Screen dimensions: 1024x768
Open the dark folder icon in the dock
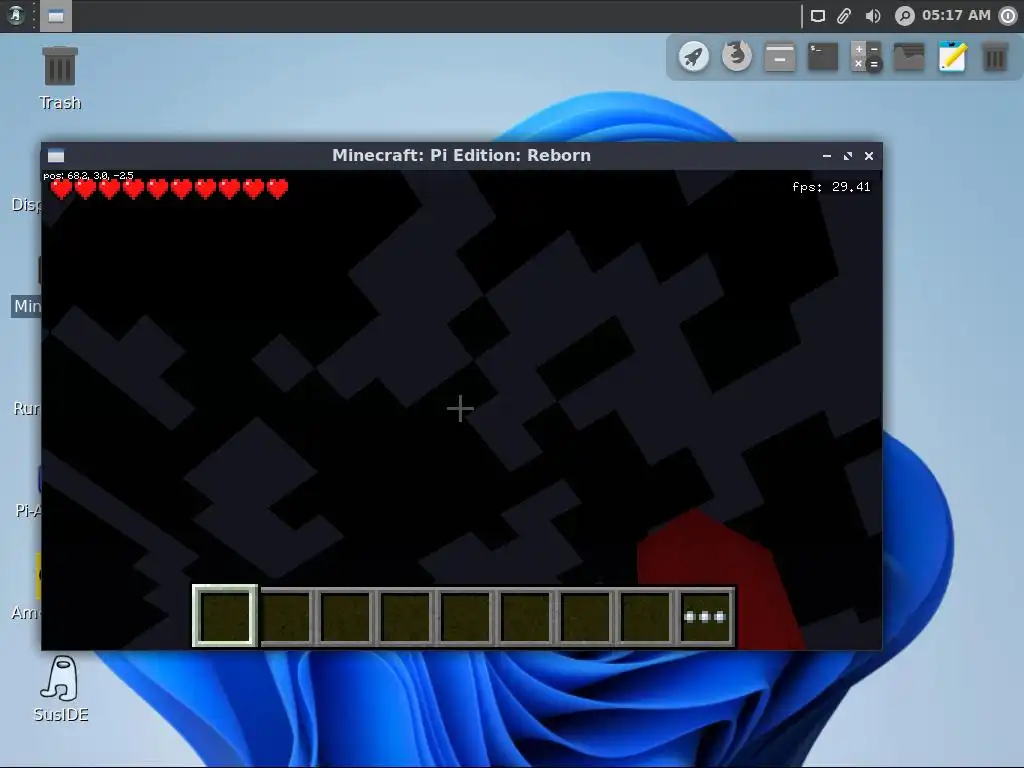(909, 57)
